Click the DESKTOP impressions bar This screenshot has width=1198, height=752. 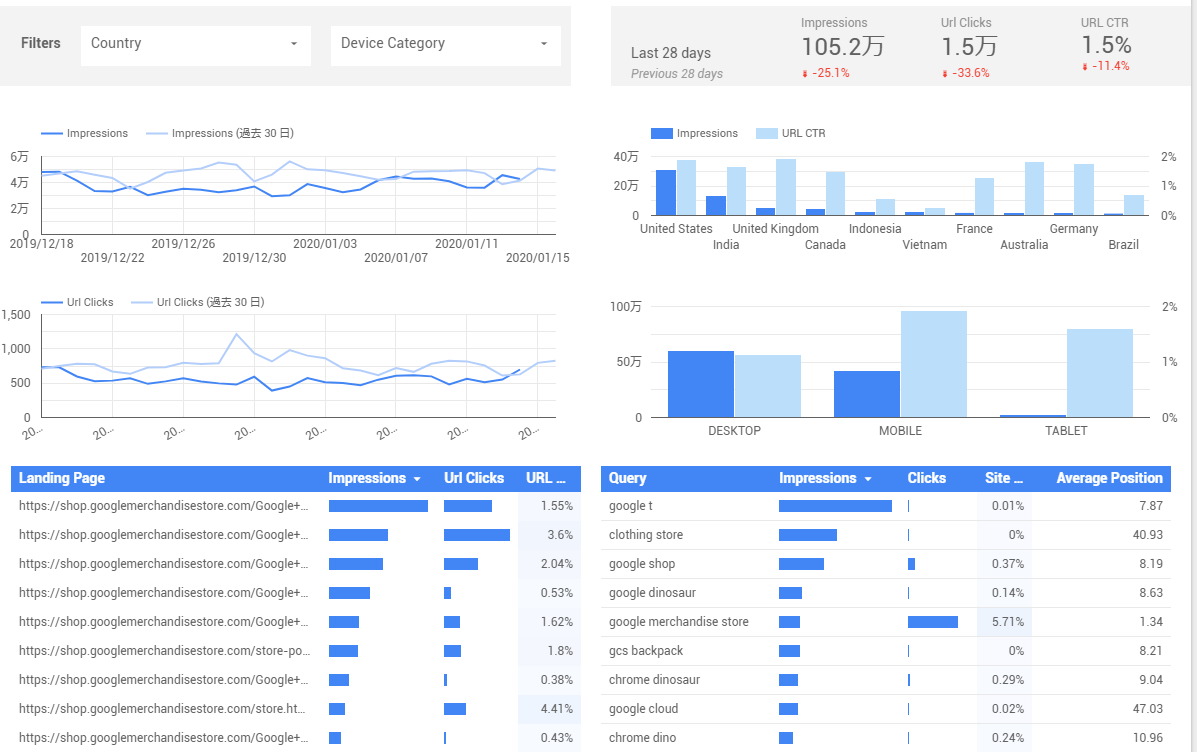click(701, 384)
